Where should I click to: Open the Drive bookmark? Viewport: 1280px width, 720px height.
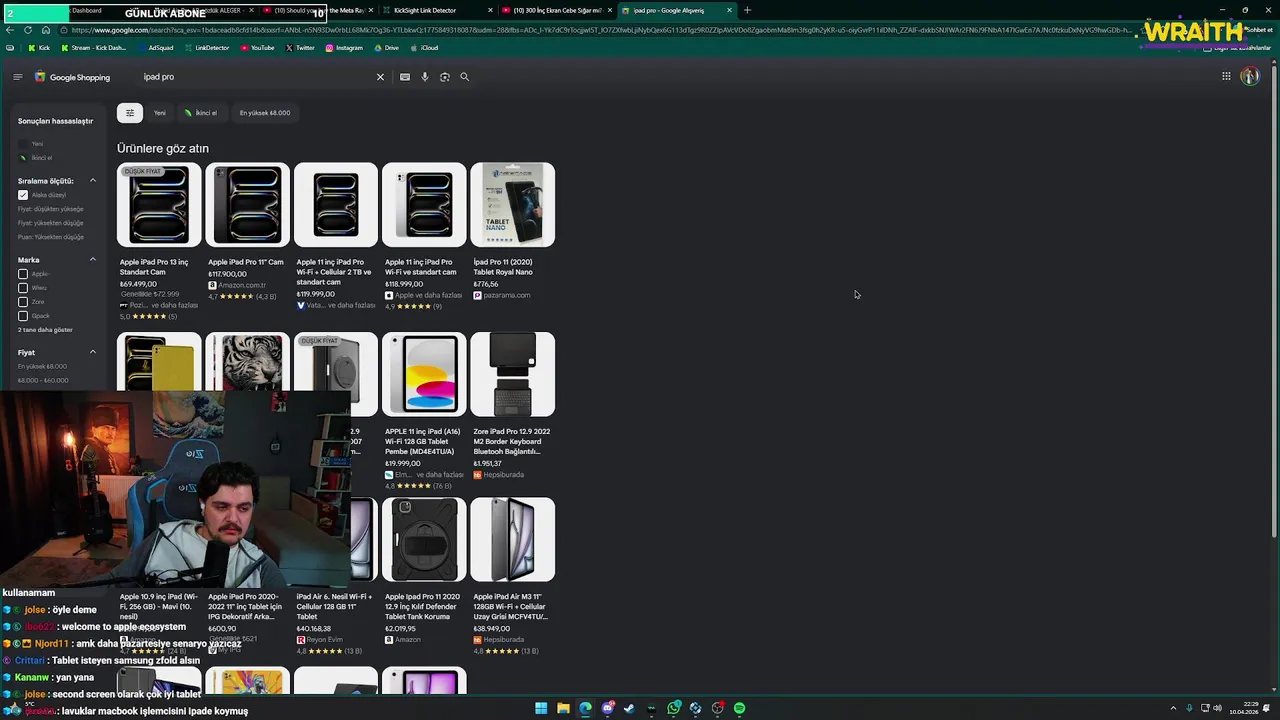click(386, 48)
